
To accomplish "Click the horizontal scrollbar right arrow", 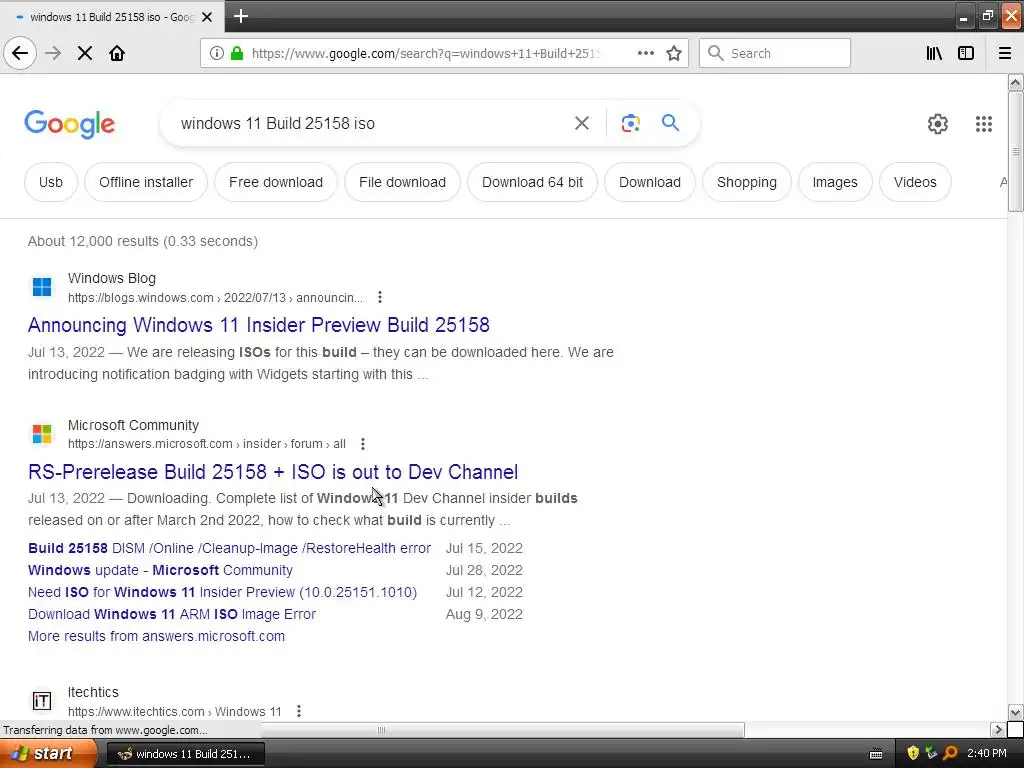I will click(998, 729).
